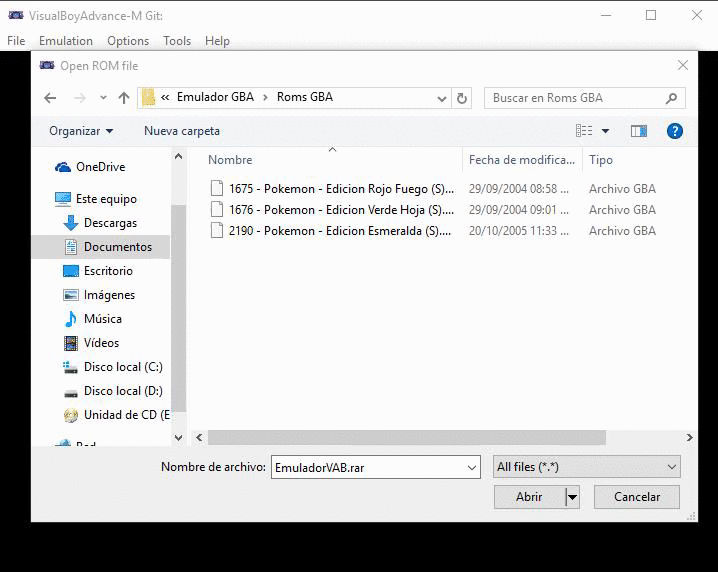Image resolution: width=718 pixels, height=572 pixels.
Task: Open the Vídeos folder
Action: (101, 343)
